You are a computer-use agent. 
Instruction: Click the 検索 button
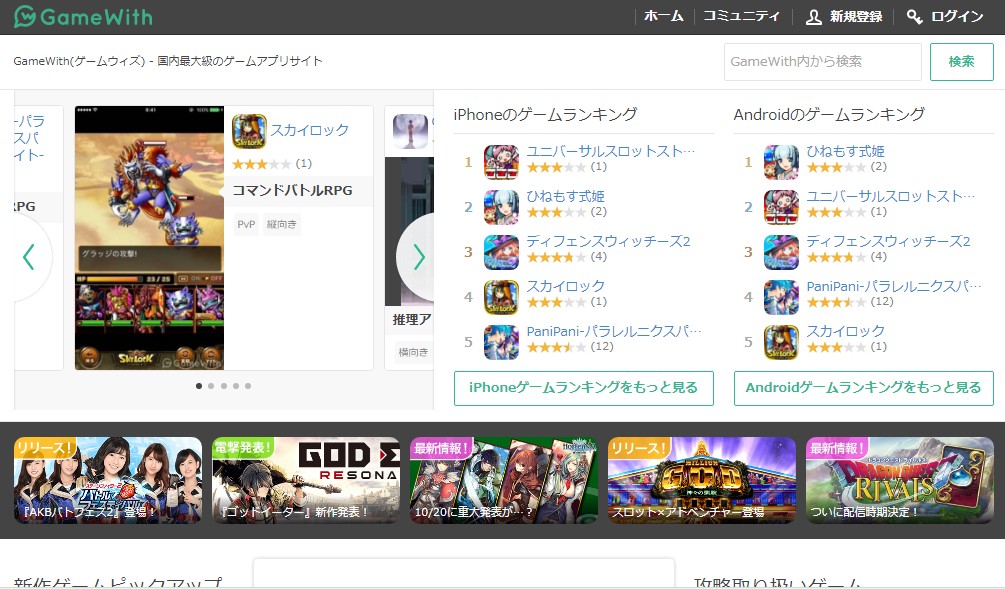point(961,62)
